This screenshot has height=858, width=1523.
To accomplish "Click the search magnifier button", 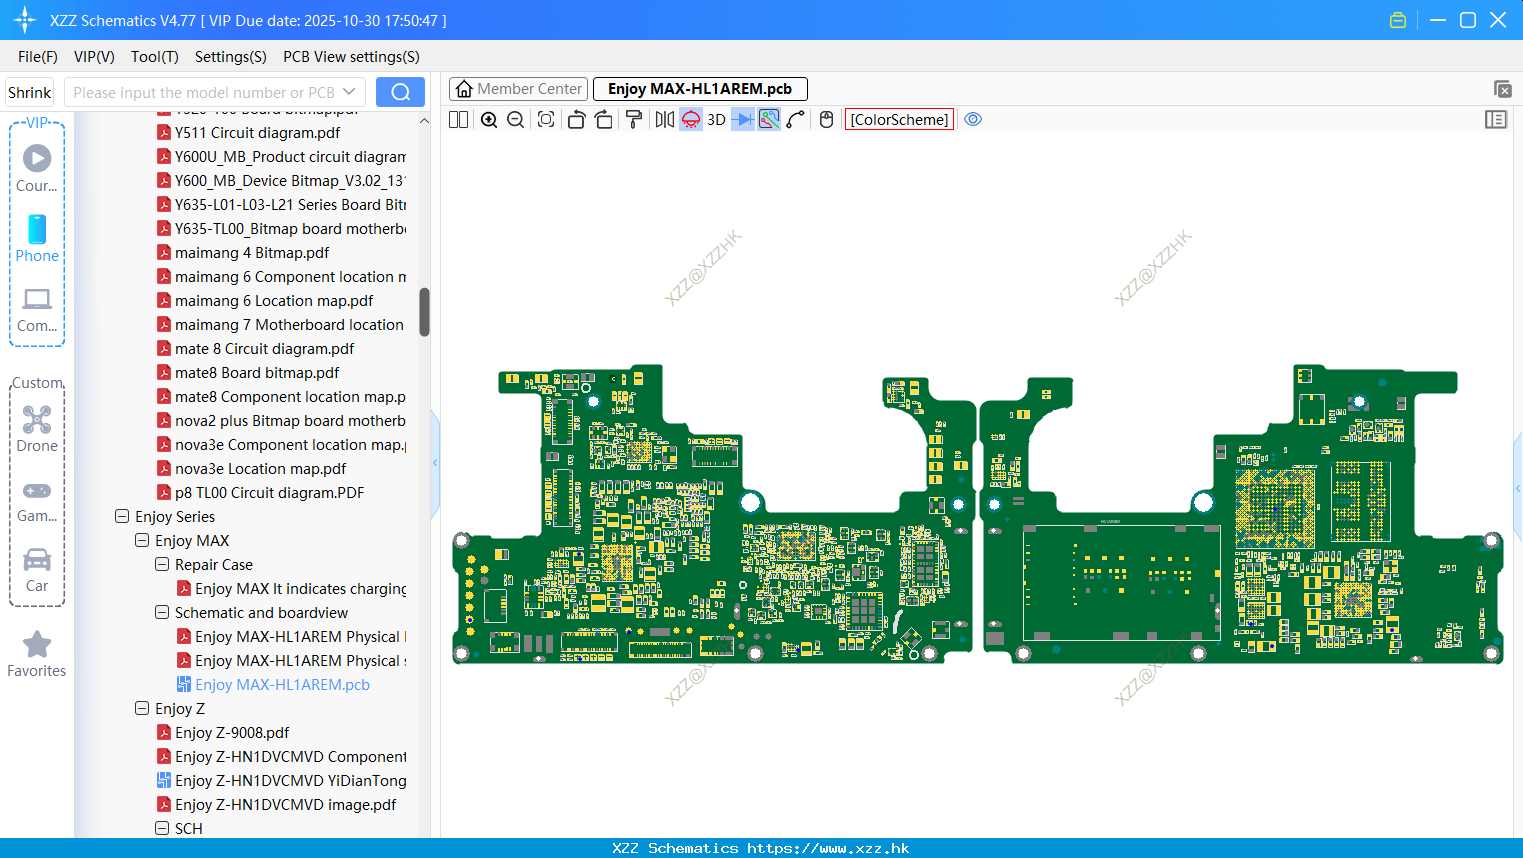I will click(400, 92).
